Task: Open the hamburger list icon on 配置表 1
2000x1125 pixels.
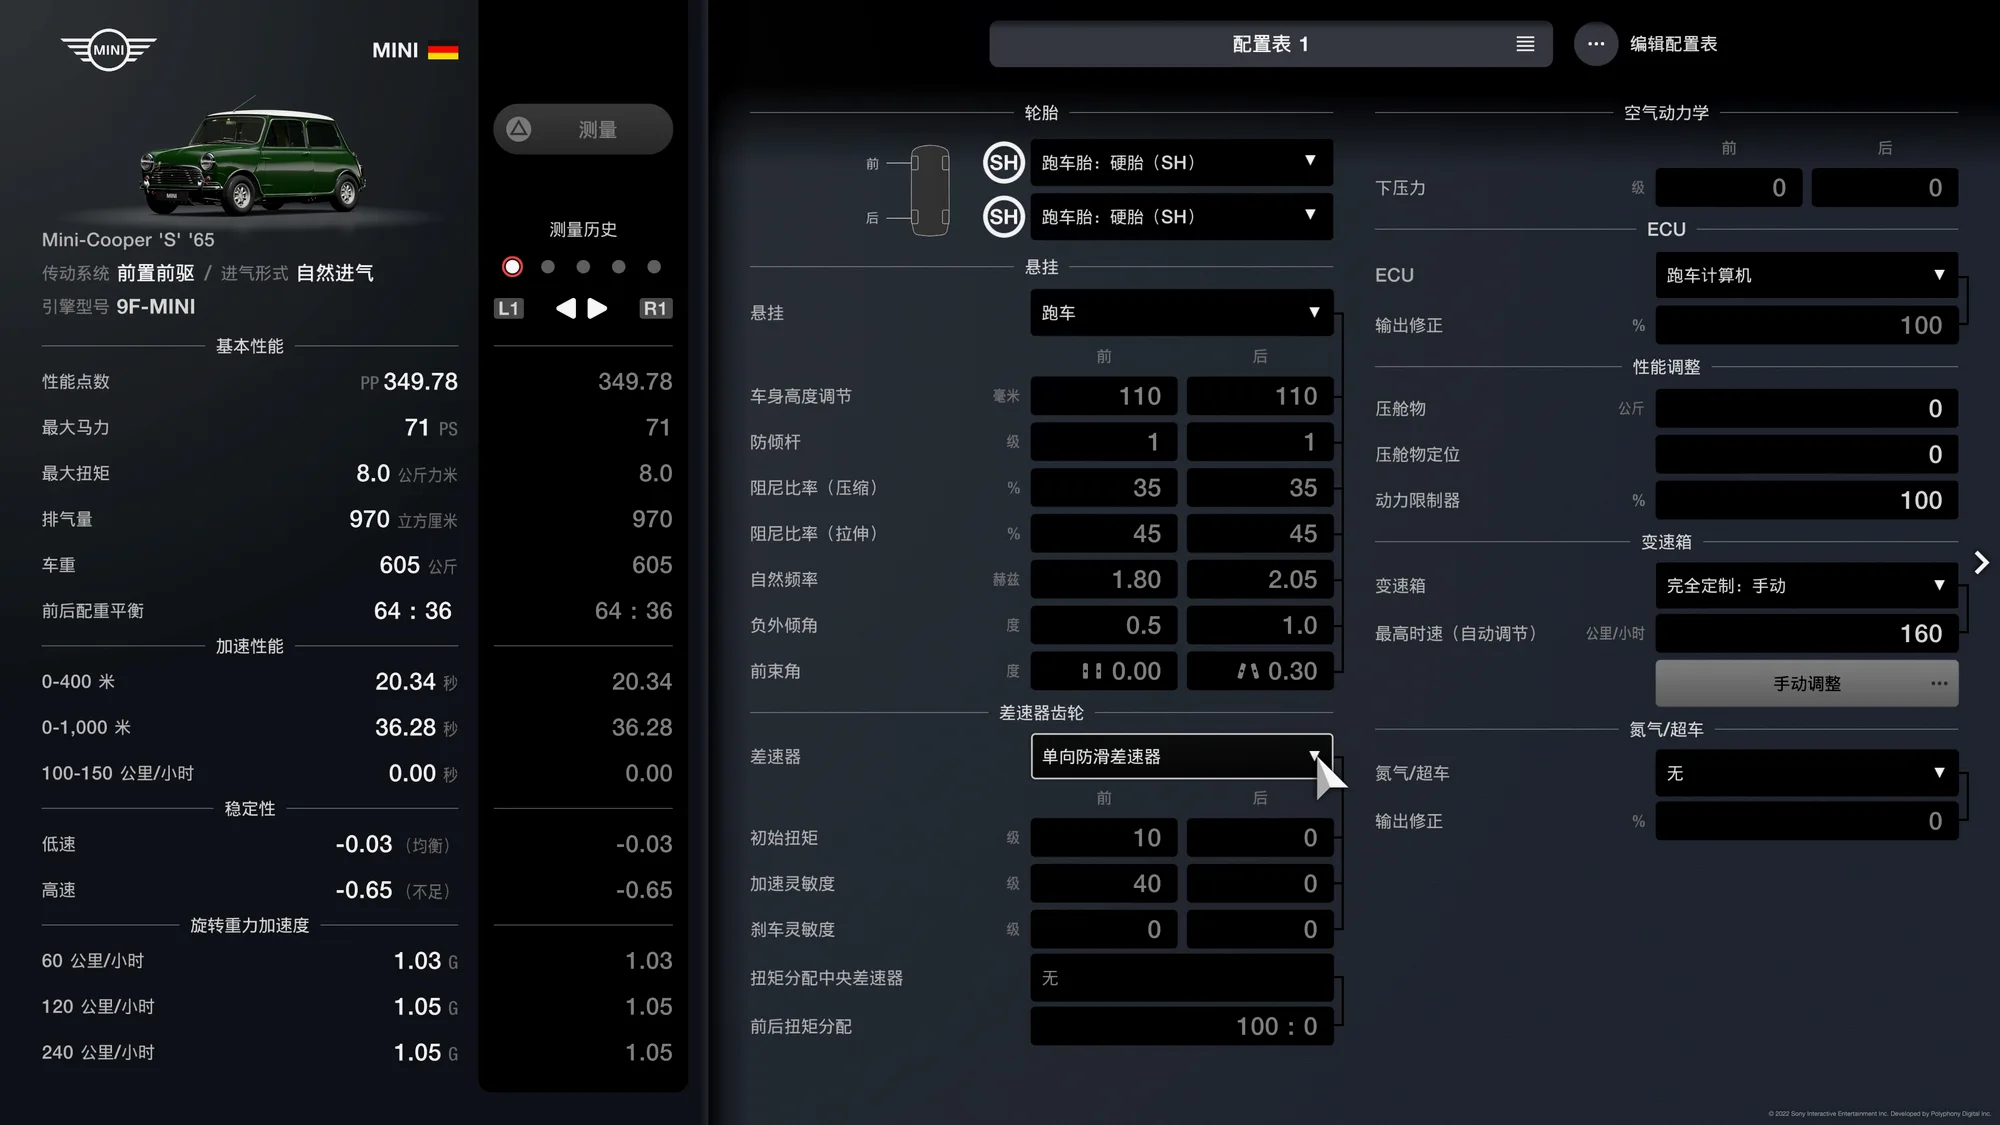Action: [x=1525, y=44]
